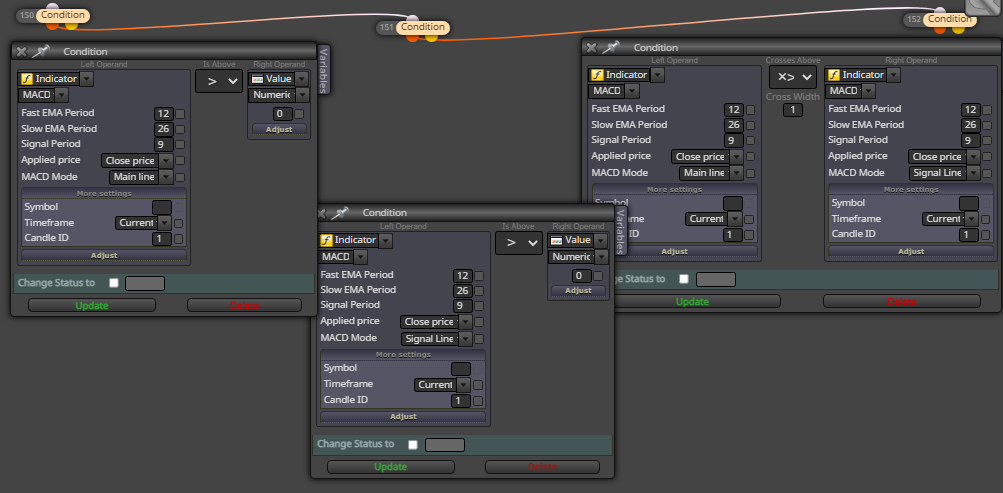1003x493 pixels.
Task: Click Cross Width input field
Action: coord(793,110)
